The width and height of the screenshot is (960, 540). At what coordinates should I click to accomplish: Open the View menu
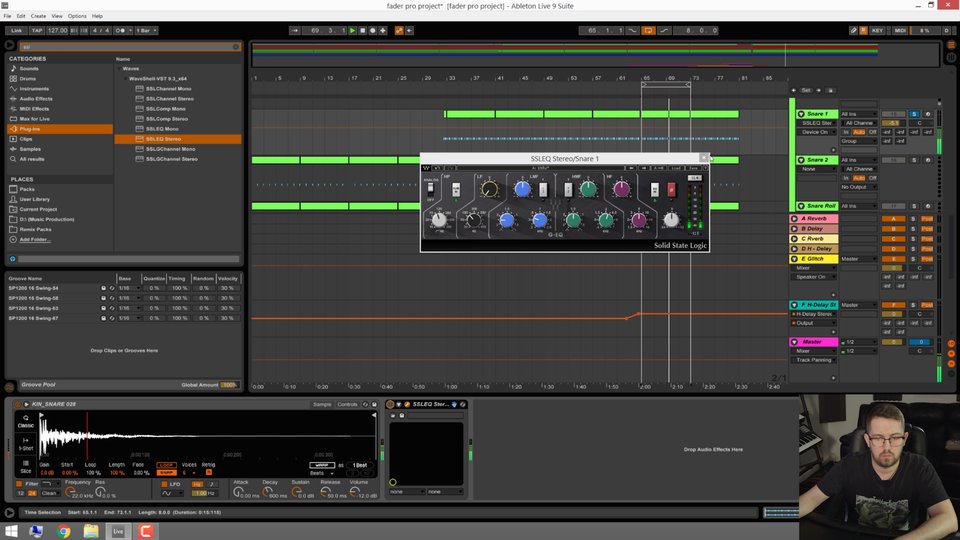[x=57, y=16]
